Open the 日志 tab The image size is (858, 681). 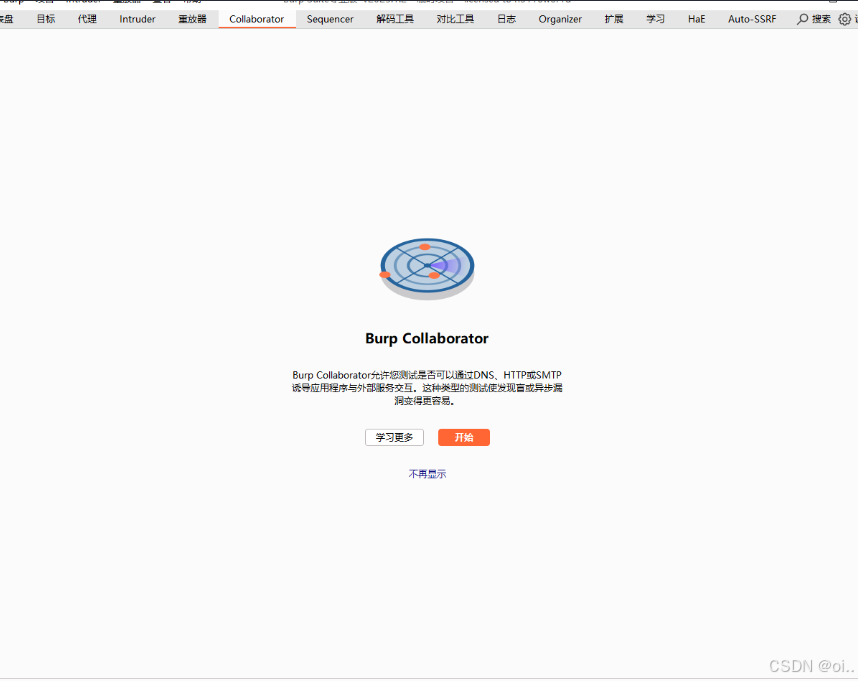(507, 19)
